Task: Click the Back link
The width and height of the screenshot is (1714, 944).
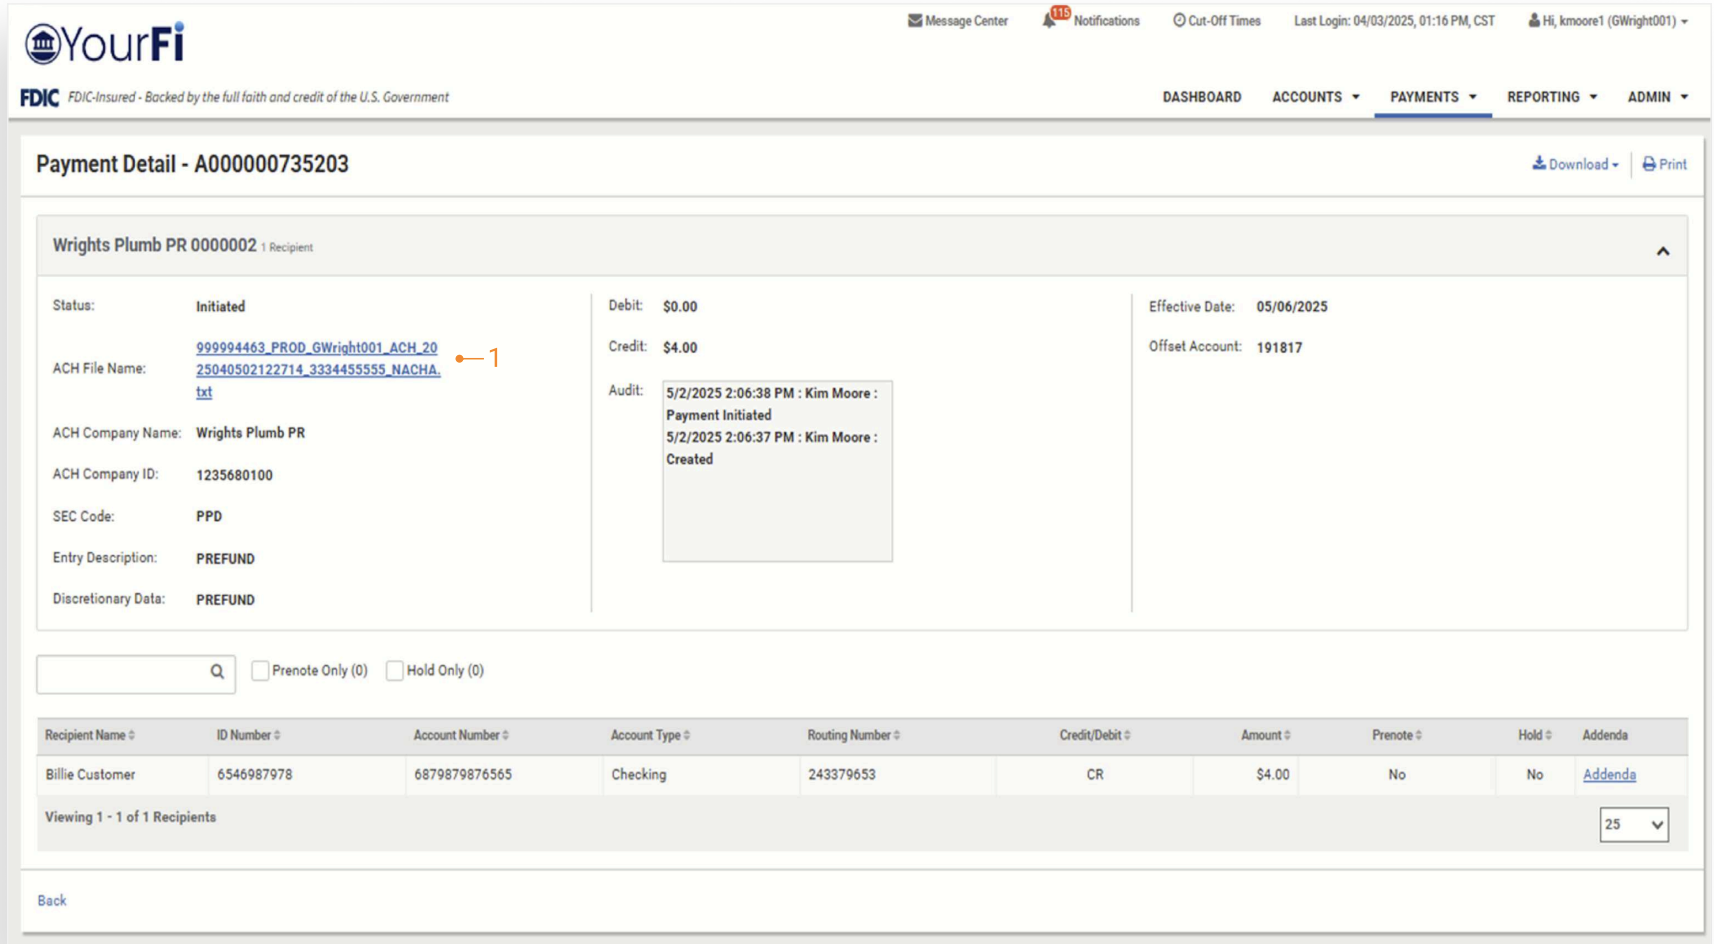Action: 52,901
